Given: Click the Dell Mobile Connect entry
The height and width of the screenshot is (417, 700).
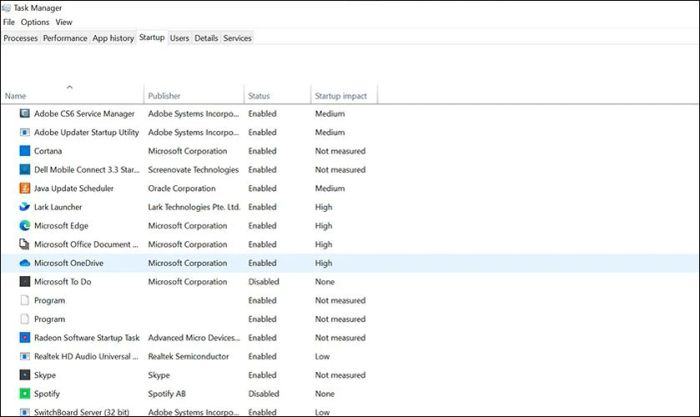Looking at the screenshot, I should (x=85, y=170).
